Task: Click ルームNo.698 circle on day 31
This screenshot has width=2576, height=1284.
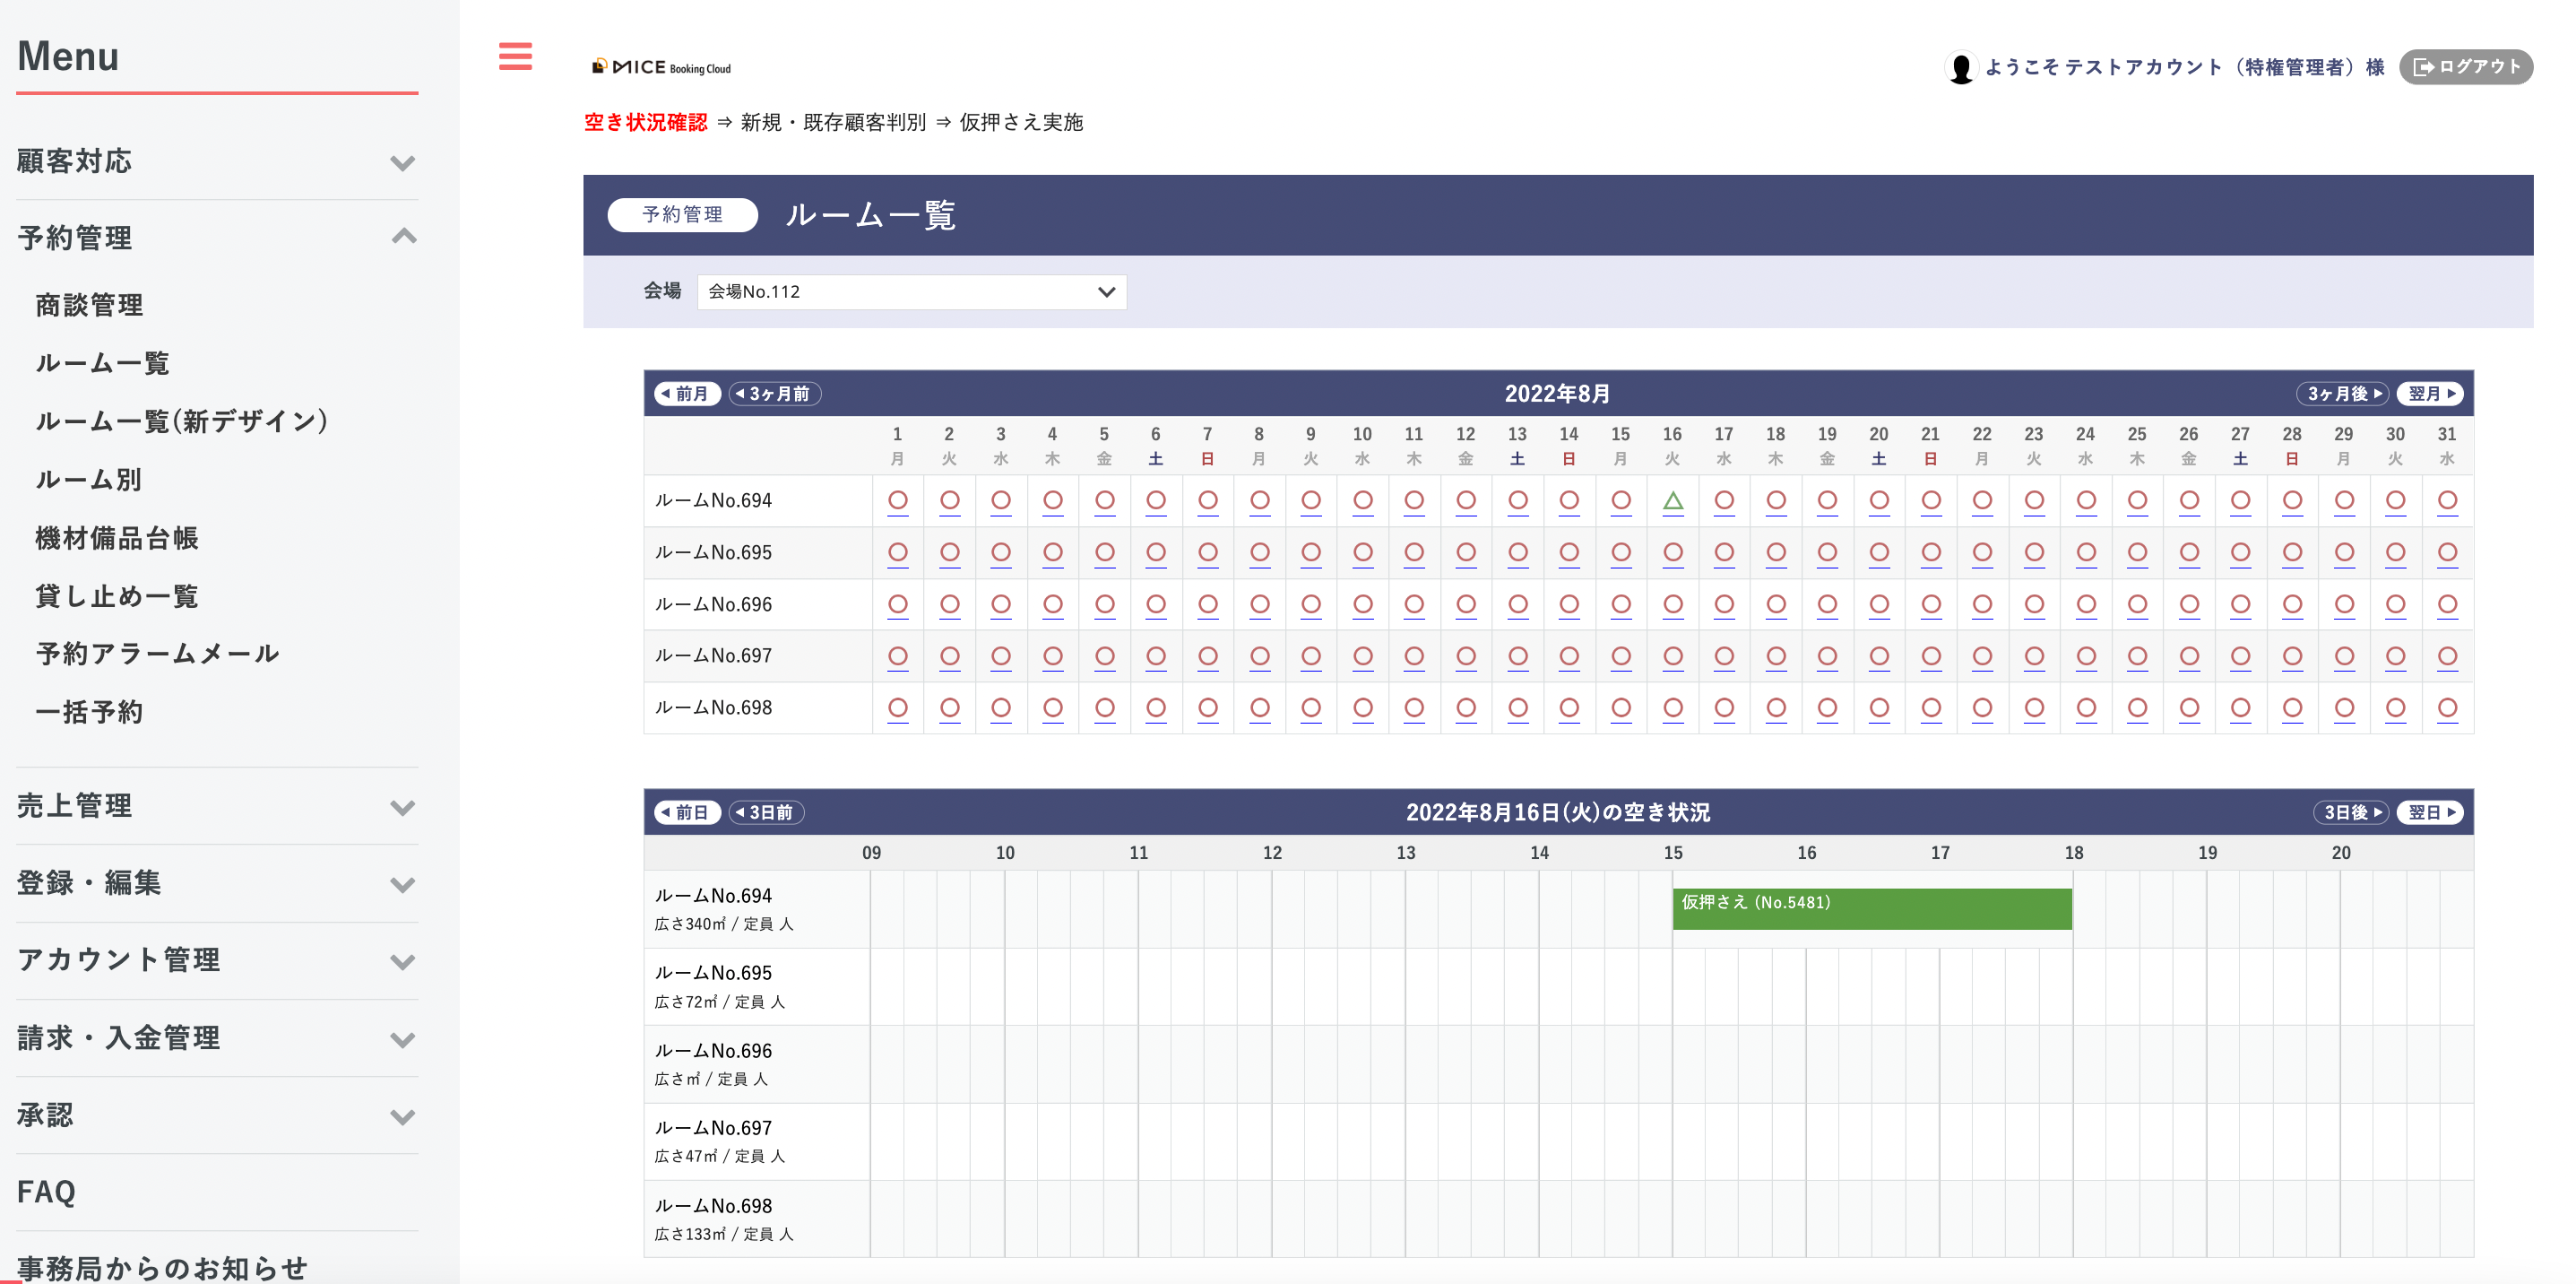Action: (x=2446, y=708)
